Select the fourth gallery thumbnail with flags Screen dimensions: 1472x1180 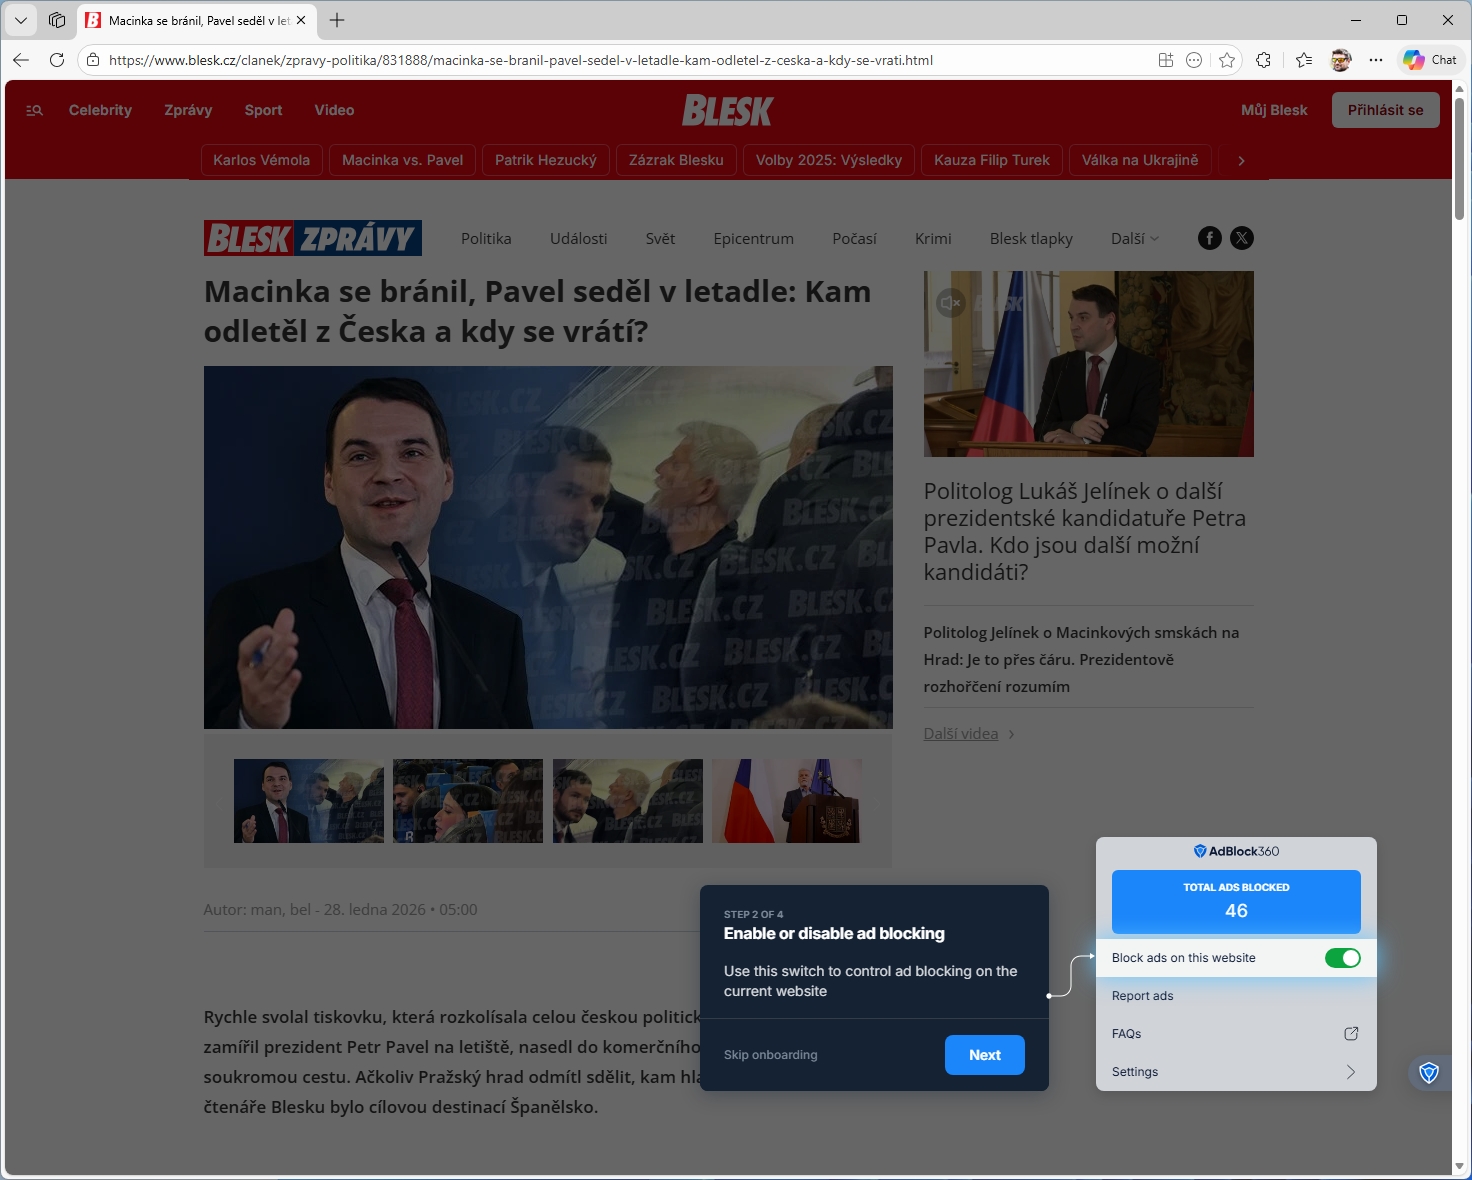[786, 800]
